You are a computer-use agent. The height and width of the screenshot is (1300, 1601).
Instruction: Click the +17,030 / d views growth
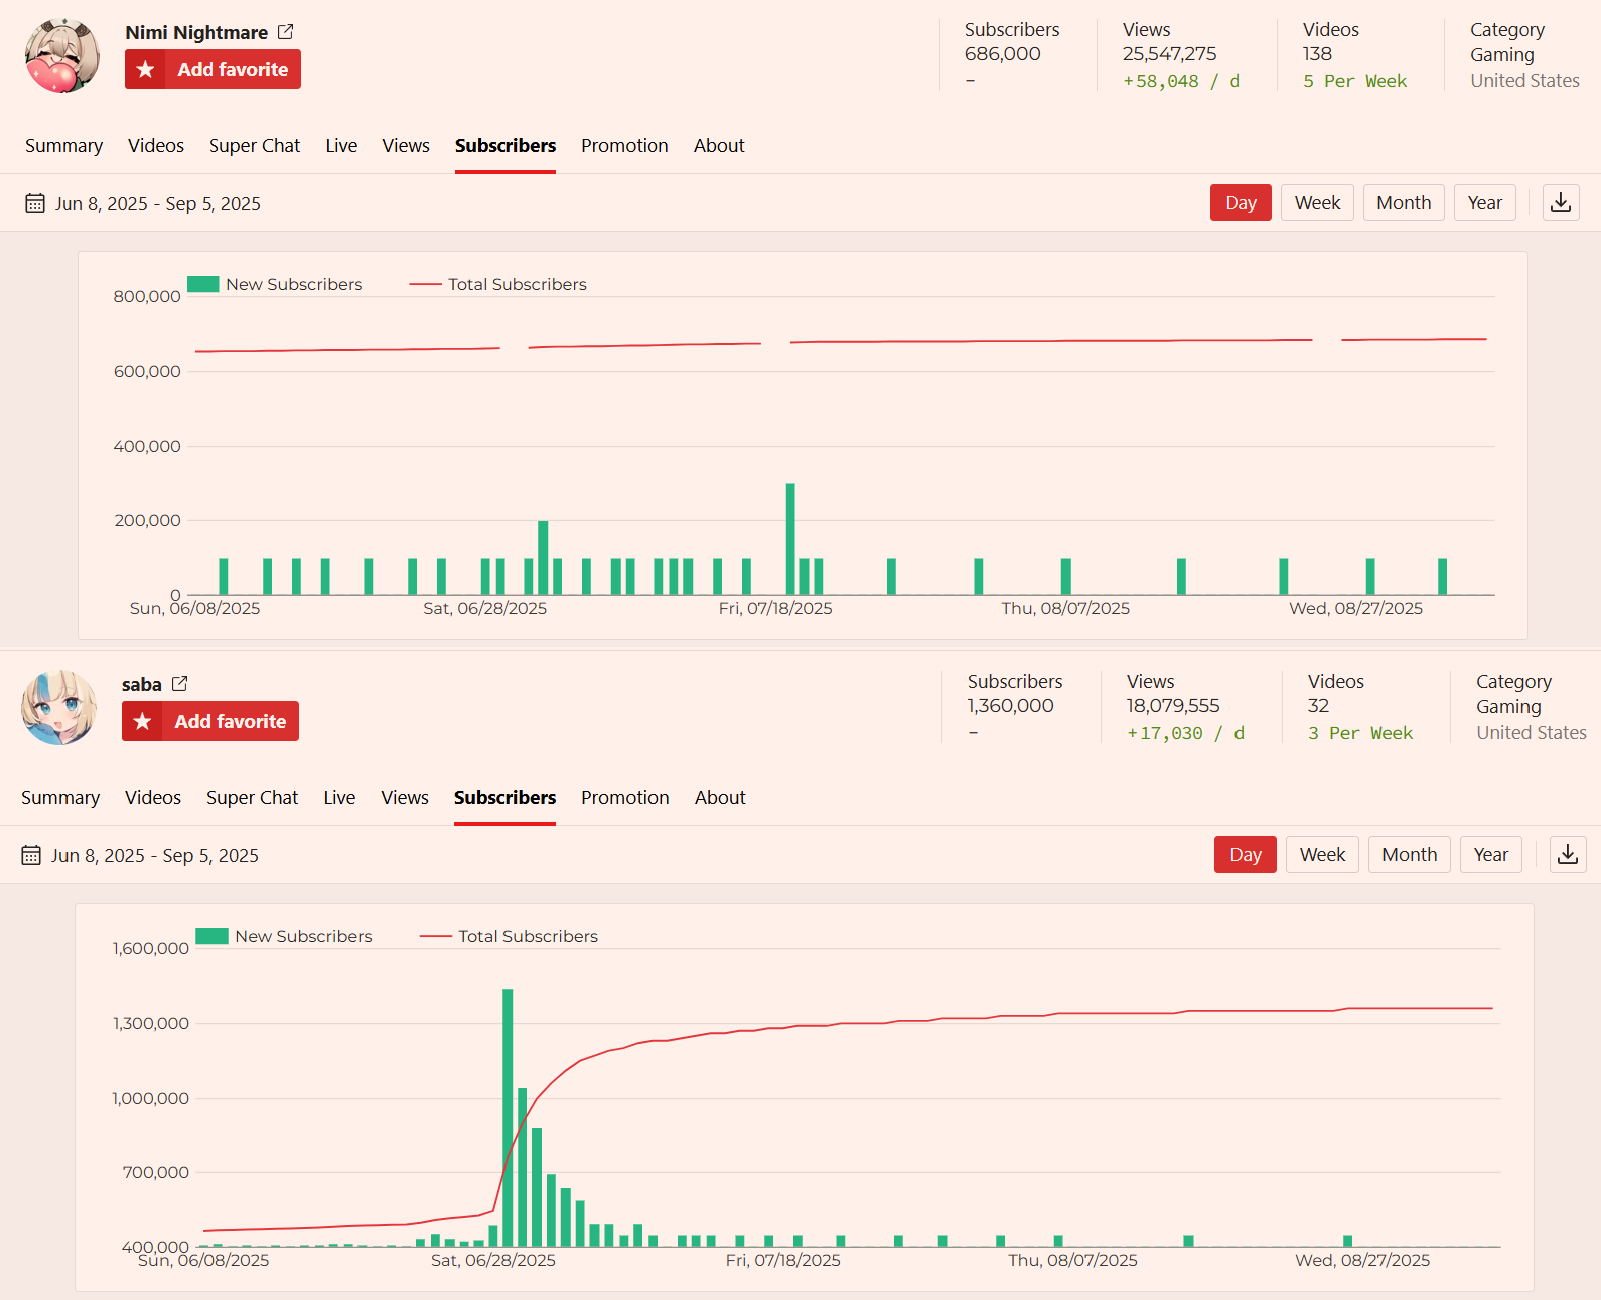pyautogui.click(x=1186, y=733)
